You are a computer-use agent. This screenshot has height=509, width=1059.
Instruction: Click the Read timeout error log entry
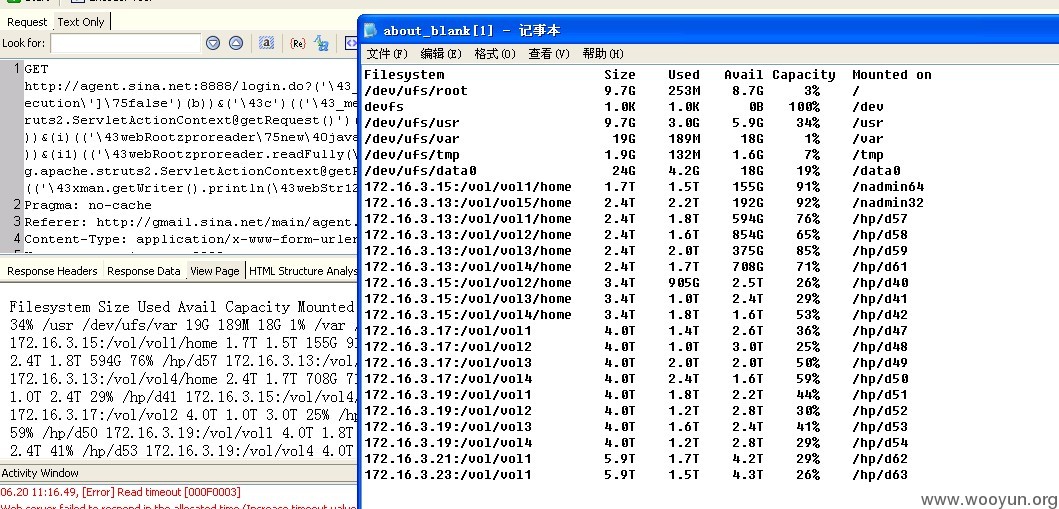120,492
